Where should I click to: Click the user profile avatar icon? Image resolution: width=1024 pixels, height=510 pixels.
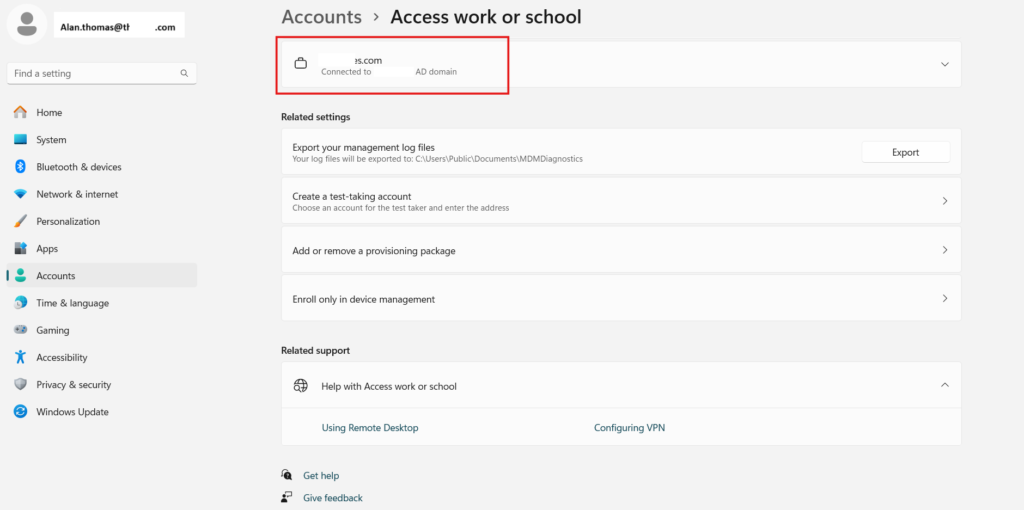click(x=26, y=24)
